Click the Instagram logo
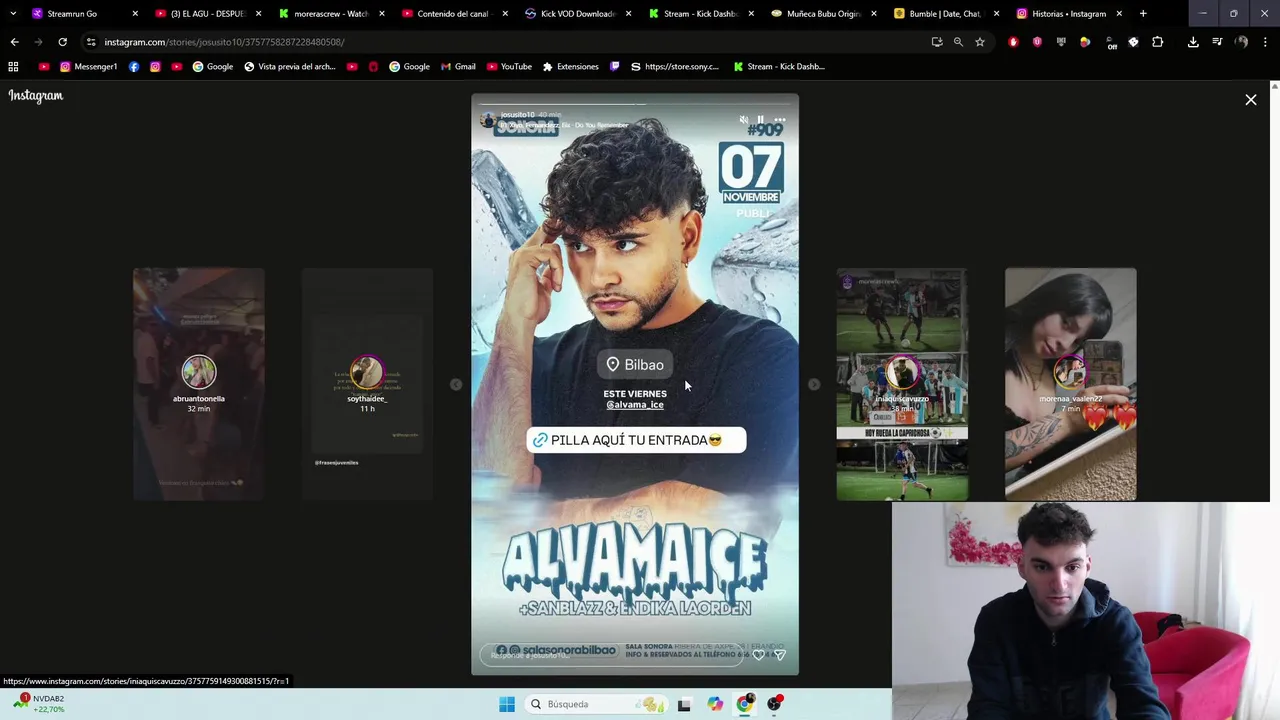The height and width of the screenshot is (720, 1280). coord(36,95)
